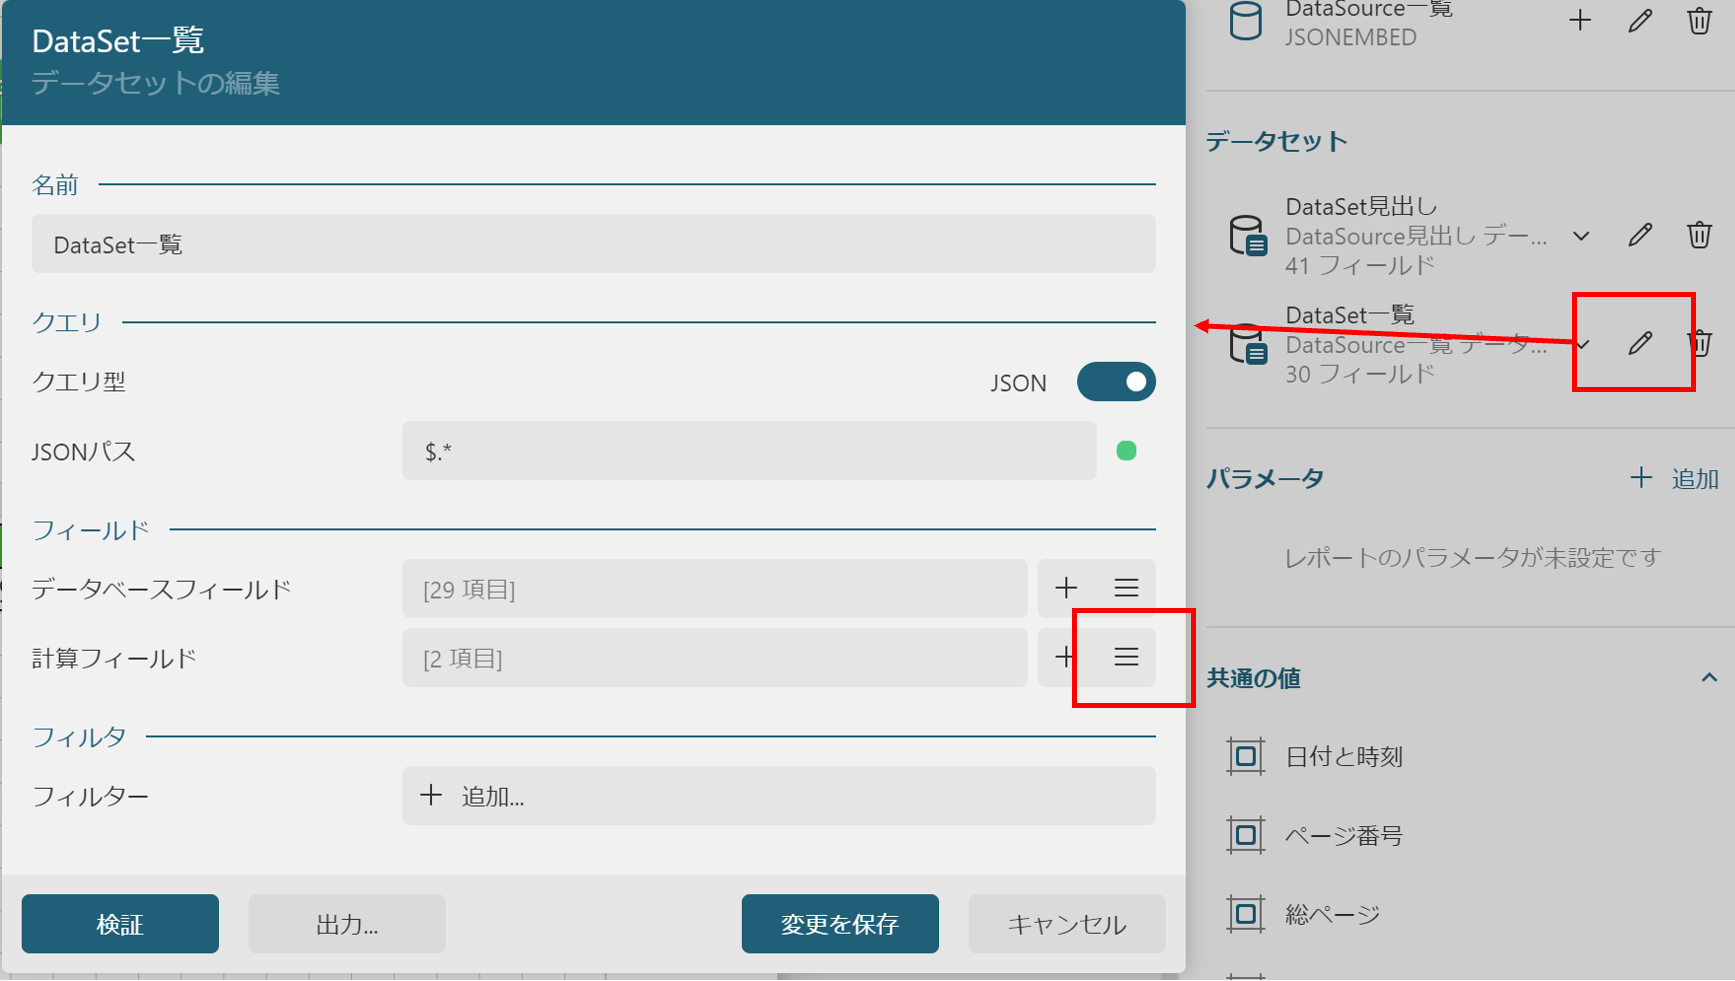Image resolution: width=1735 pixels, height=981 pixels.
Task: Click the DataSet見出し name text
Action: click(1361, 207)
